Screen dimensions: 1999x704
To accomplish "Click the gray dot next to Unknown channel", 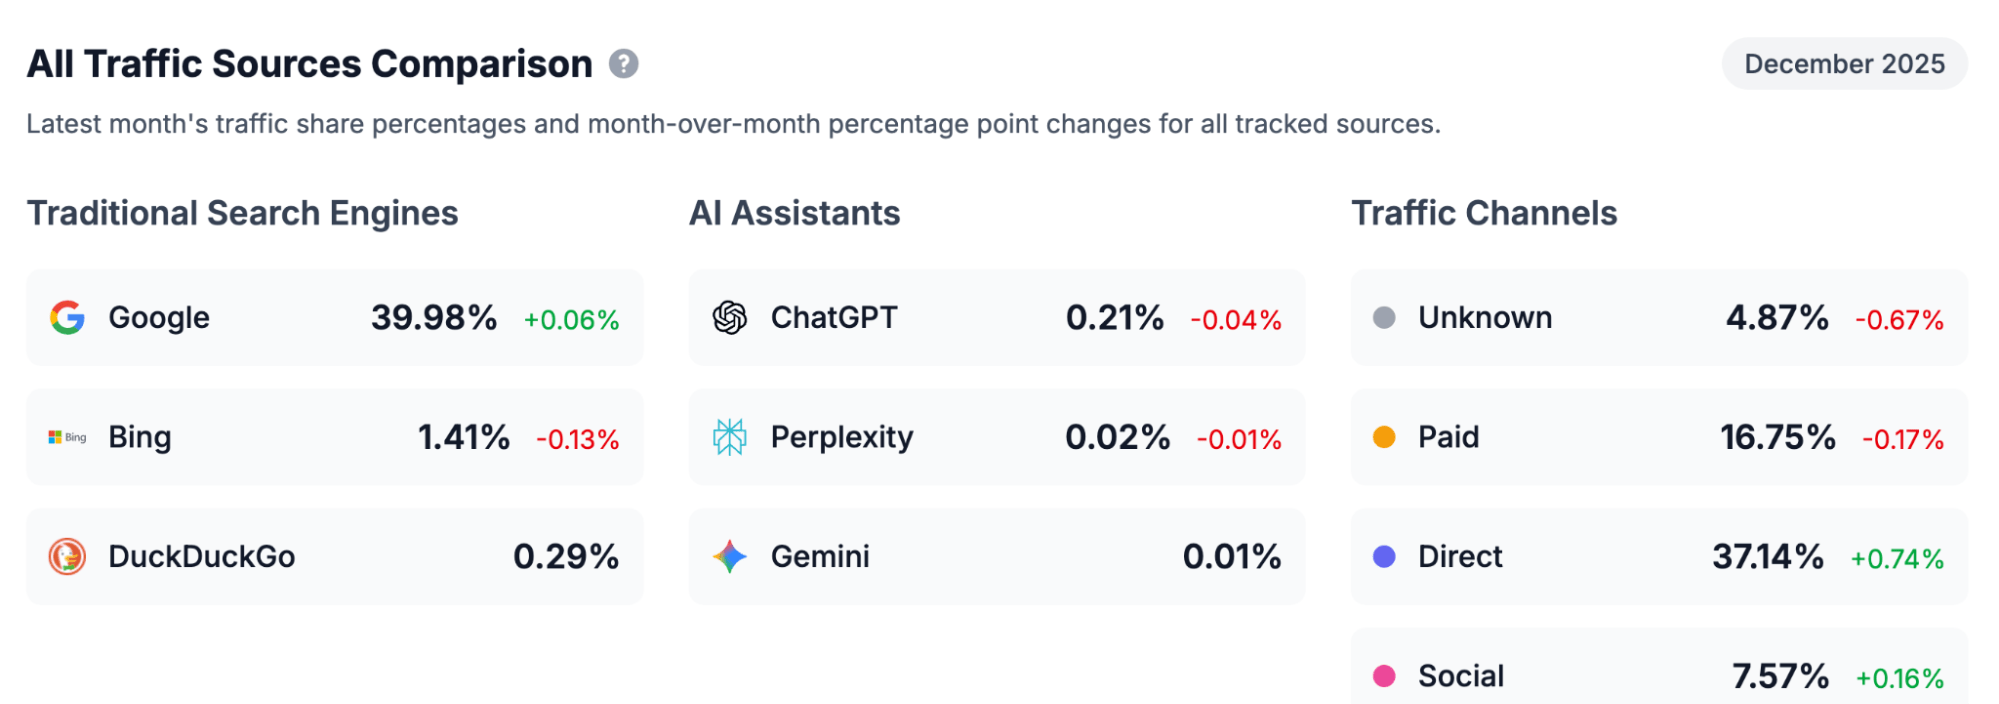I will tap(1386, 317).
